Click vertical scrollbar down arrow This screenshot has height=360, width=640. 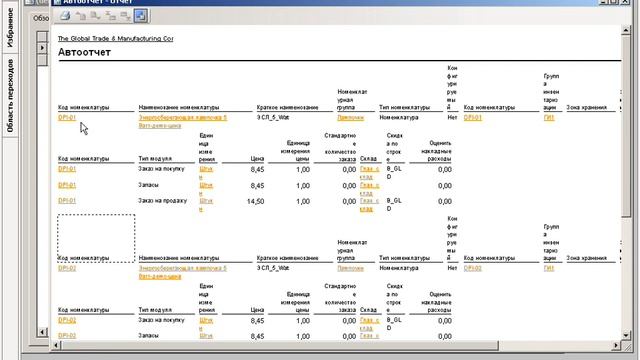tap(626, 336)
